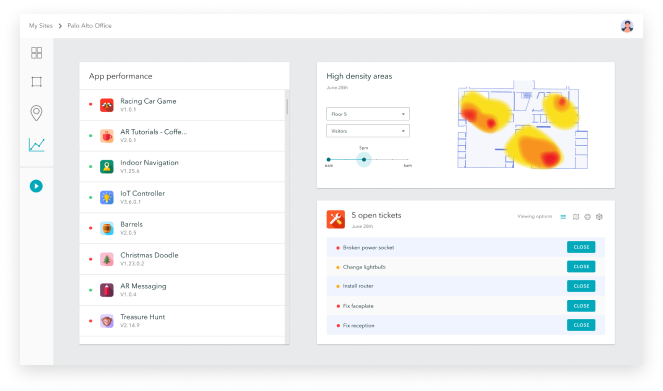The height and width of the screenshot is (391, 663).
Task: Switch tickets to list view icon
Action: pos(563,217)
